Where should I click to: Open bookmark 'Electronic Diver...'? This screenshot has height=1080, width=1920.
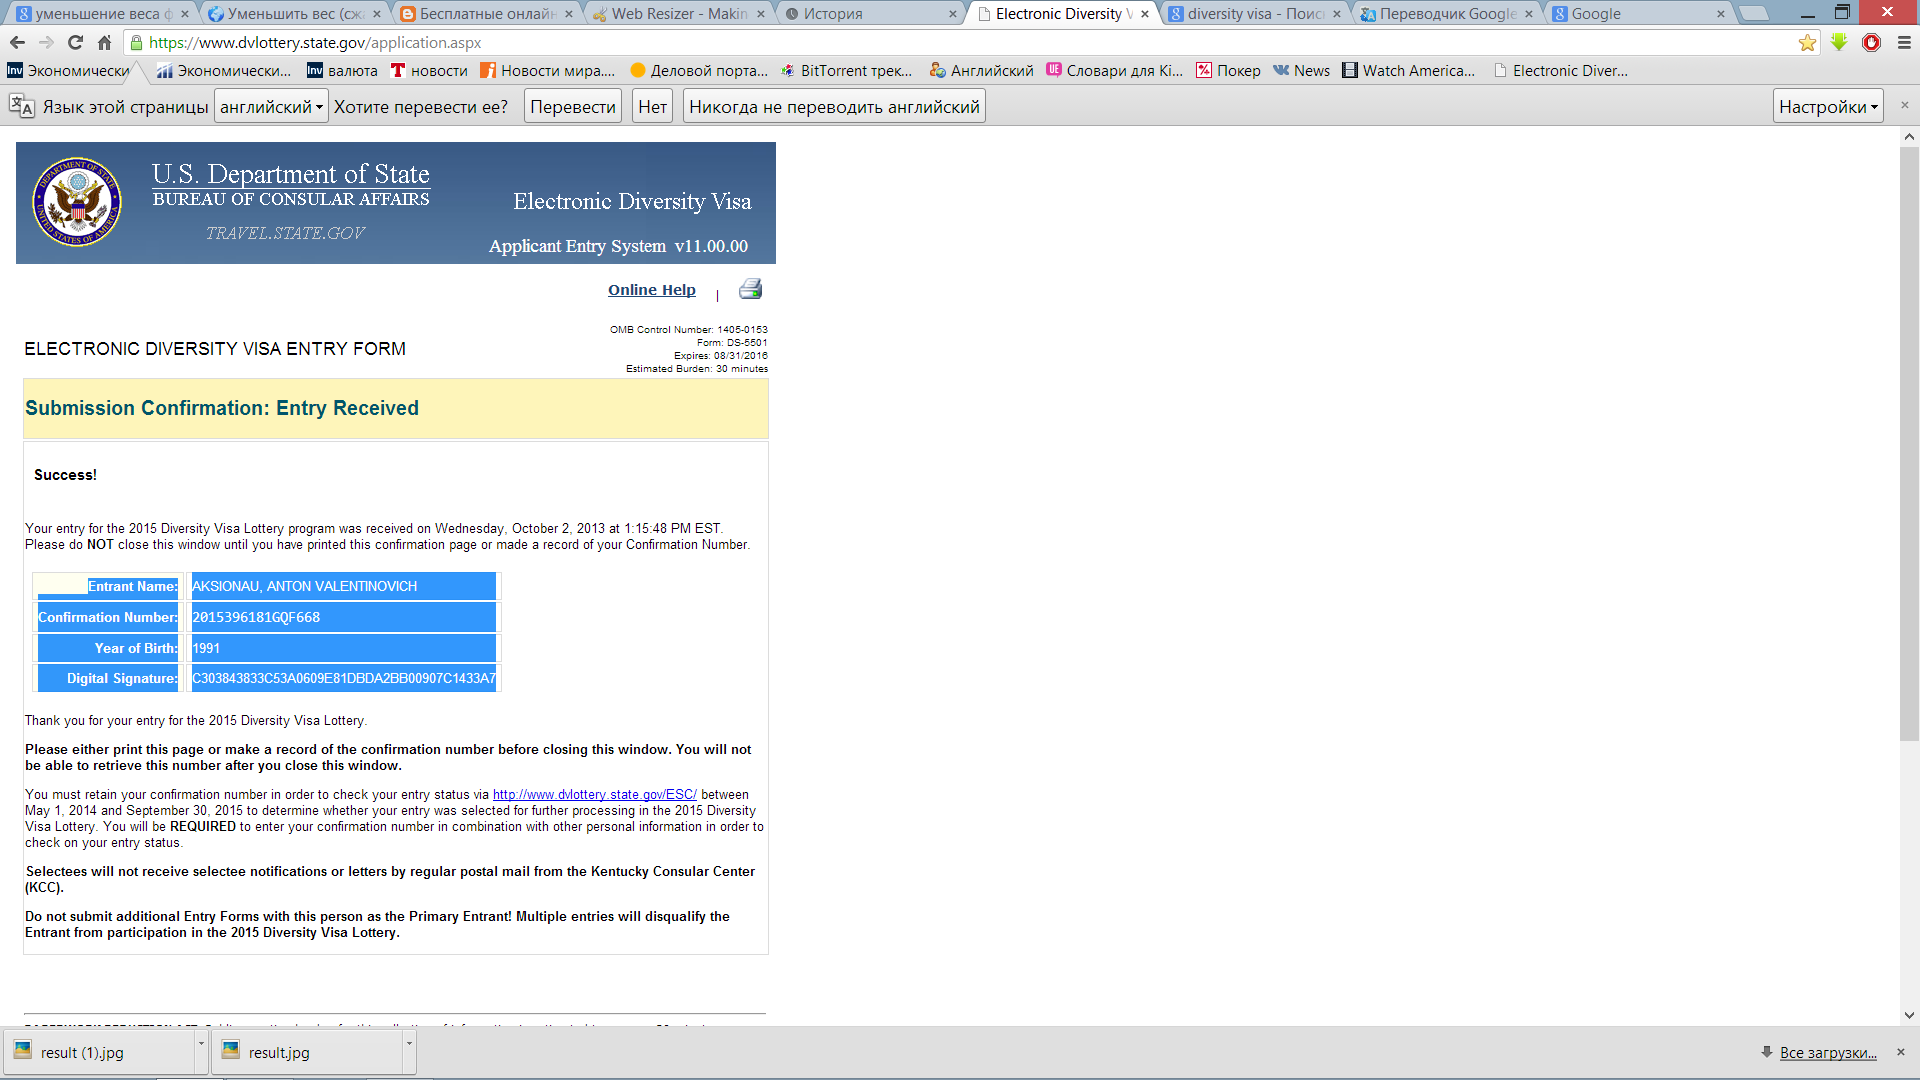click(x=1561, y=70)
